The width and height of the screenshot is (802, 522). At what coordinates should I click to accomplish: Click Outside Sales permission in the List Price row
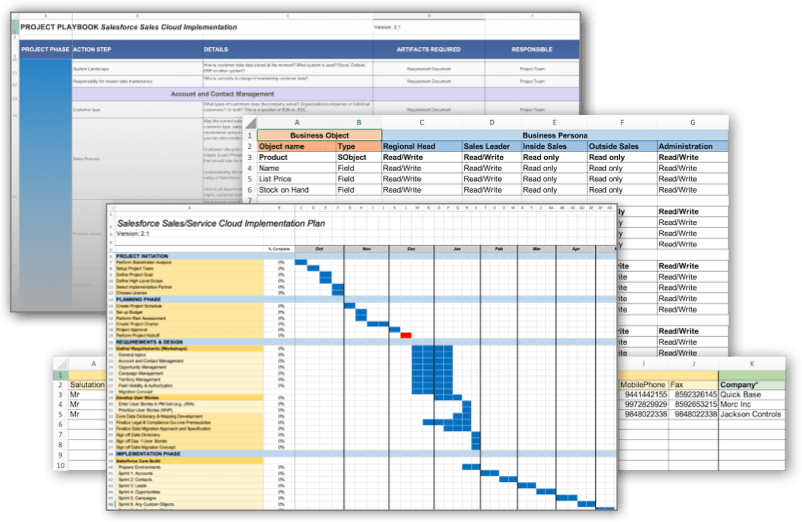point(622,179)
